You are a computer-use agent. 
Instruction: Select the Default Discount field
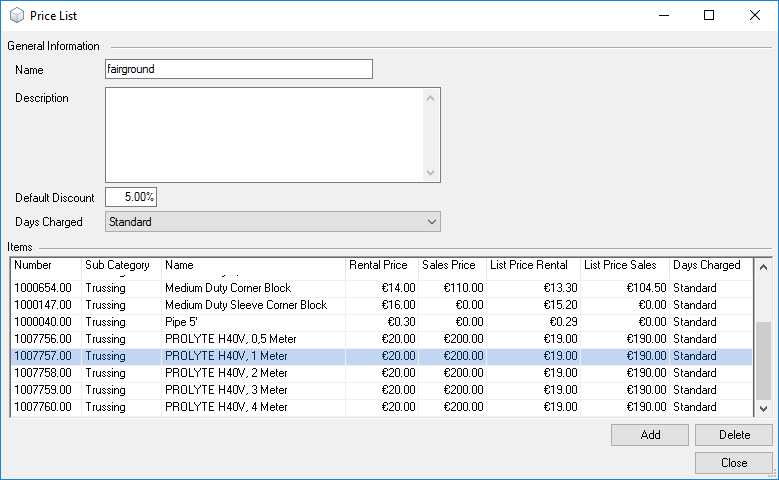[x=130, y=197]
